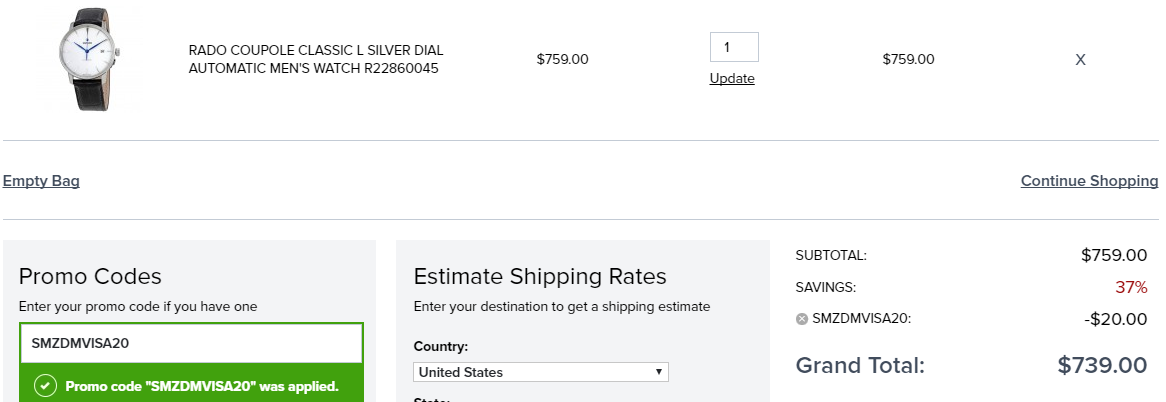Viewport: 1166px width, 402px height.
Task: Click the -$20.00 discount amount
Action: point(1115,320)
